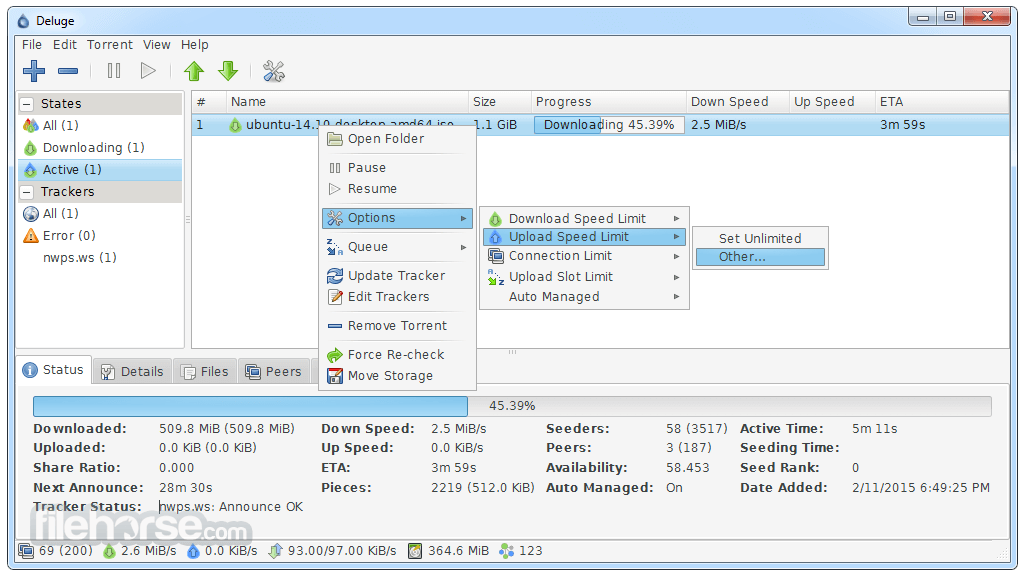Select Set Unlimited upload speed
This screenshot has width=1025, height=576.
(760, 239)
